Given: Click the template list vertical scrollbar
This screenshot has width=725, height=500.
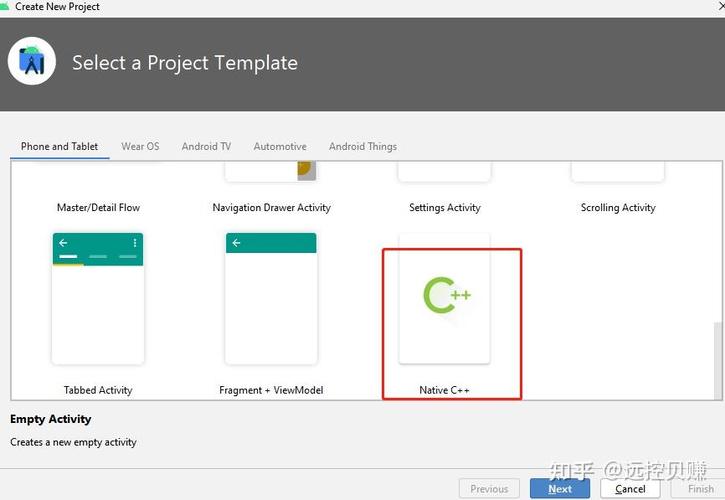Looking at the screenshot, I should [x=717, y=361].
